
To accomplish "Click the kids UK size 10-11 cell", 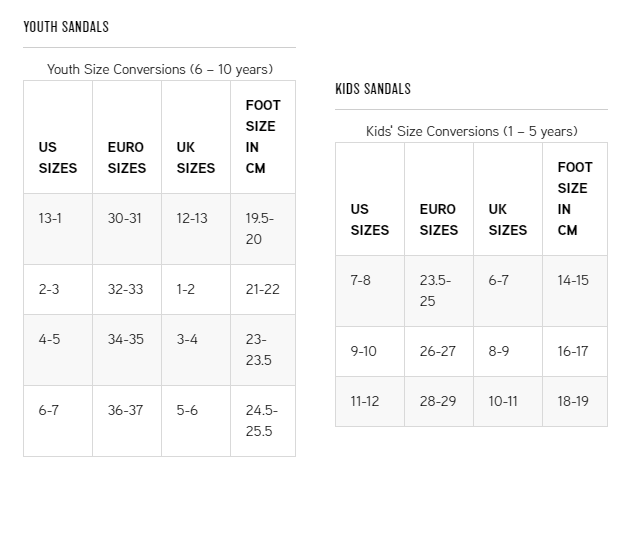I will click(508, 401).
